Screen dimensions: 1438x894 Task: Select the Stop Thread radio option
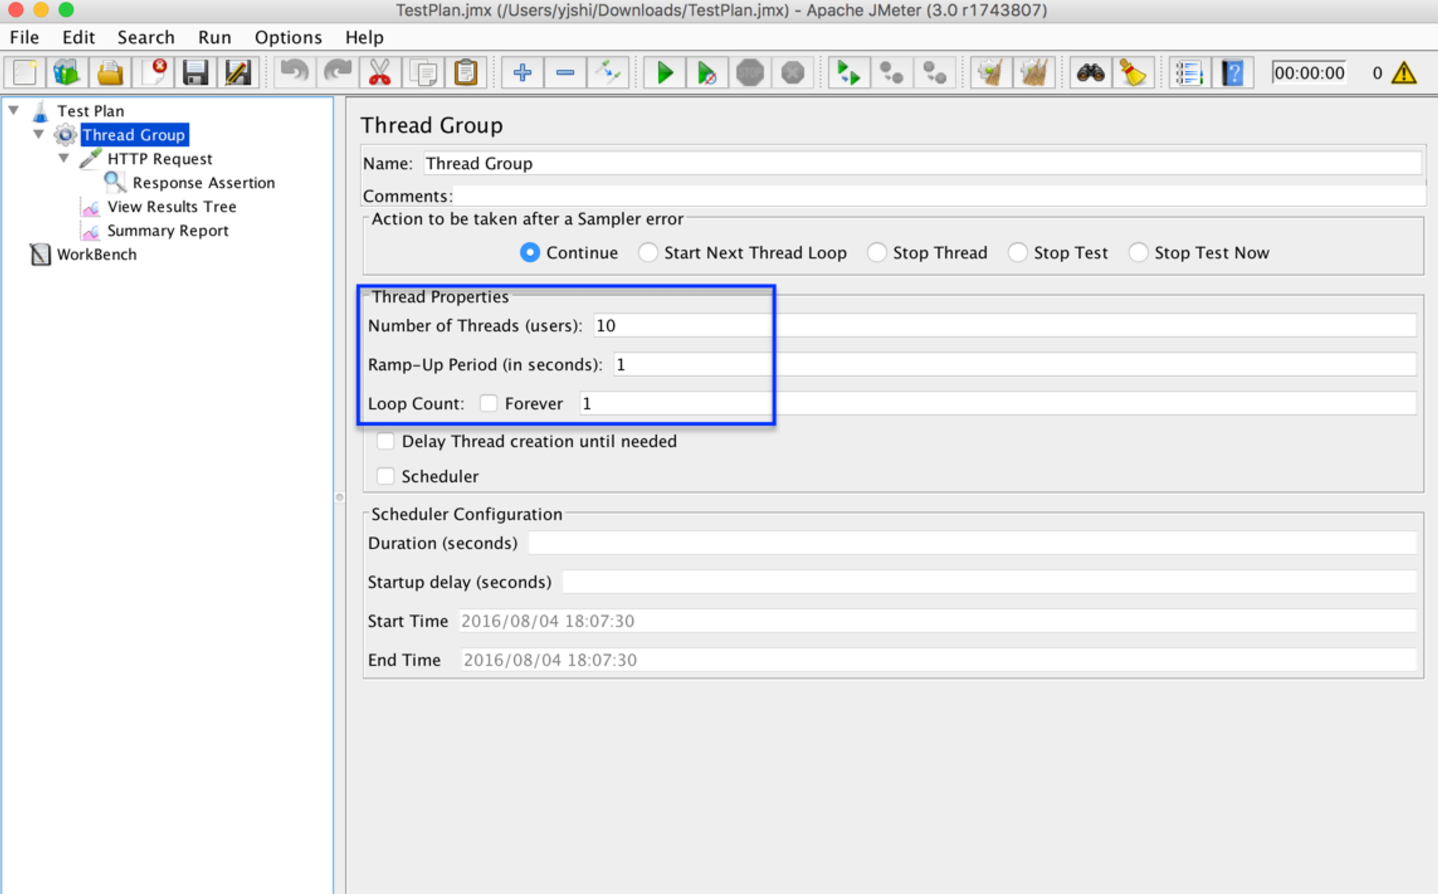coord(877,253)
